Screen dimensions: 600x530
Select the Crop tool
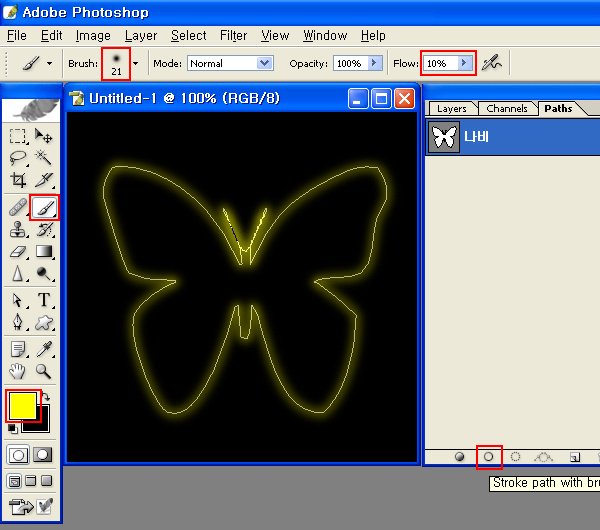click(18, 180)
